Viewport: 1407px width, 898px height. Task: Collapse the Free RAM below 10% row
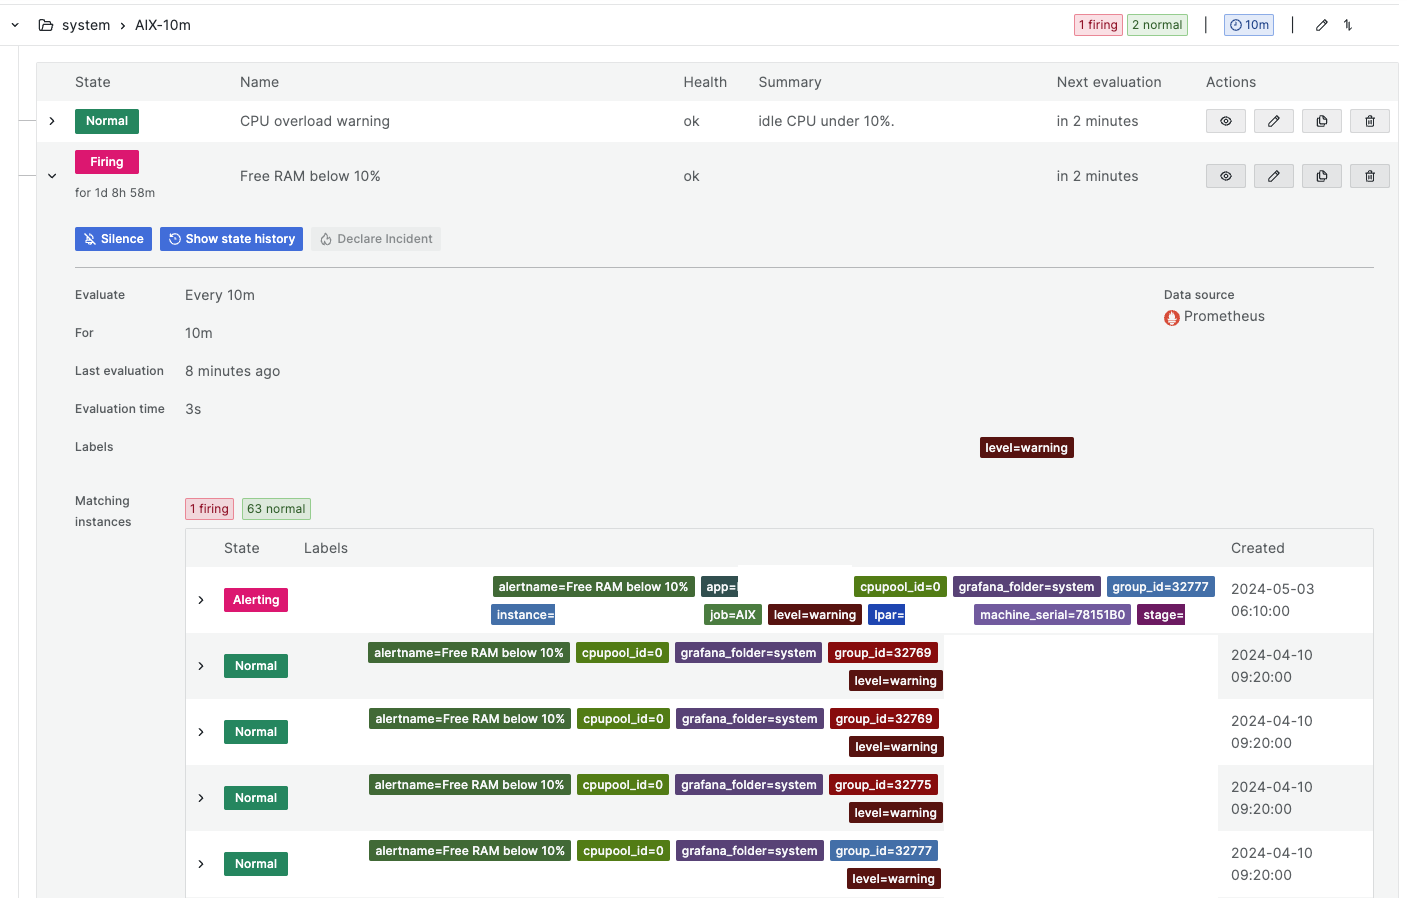click(x=52, y=176)
